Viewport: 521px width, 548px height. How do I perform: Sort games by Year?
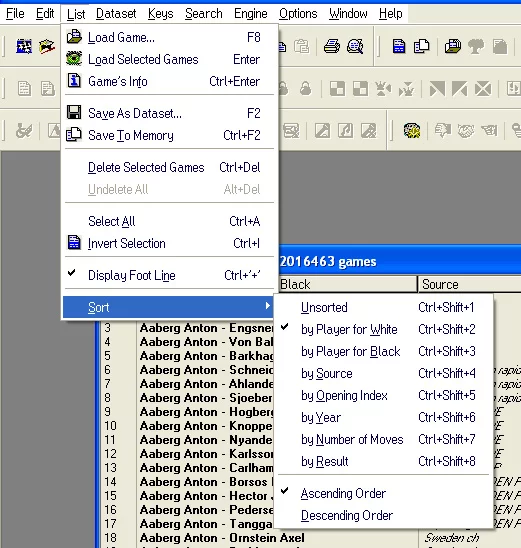point(383,417)
